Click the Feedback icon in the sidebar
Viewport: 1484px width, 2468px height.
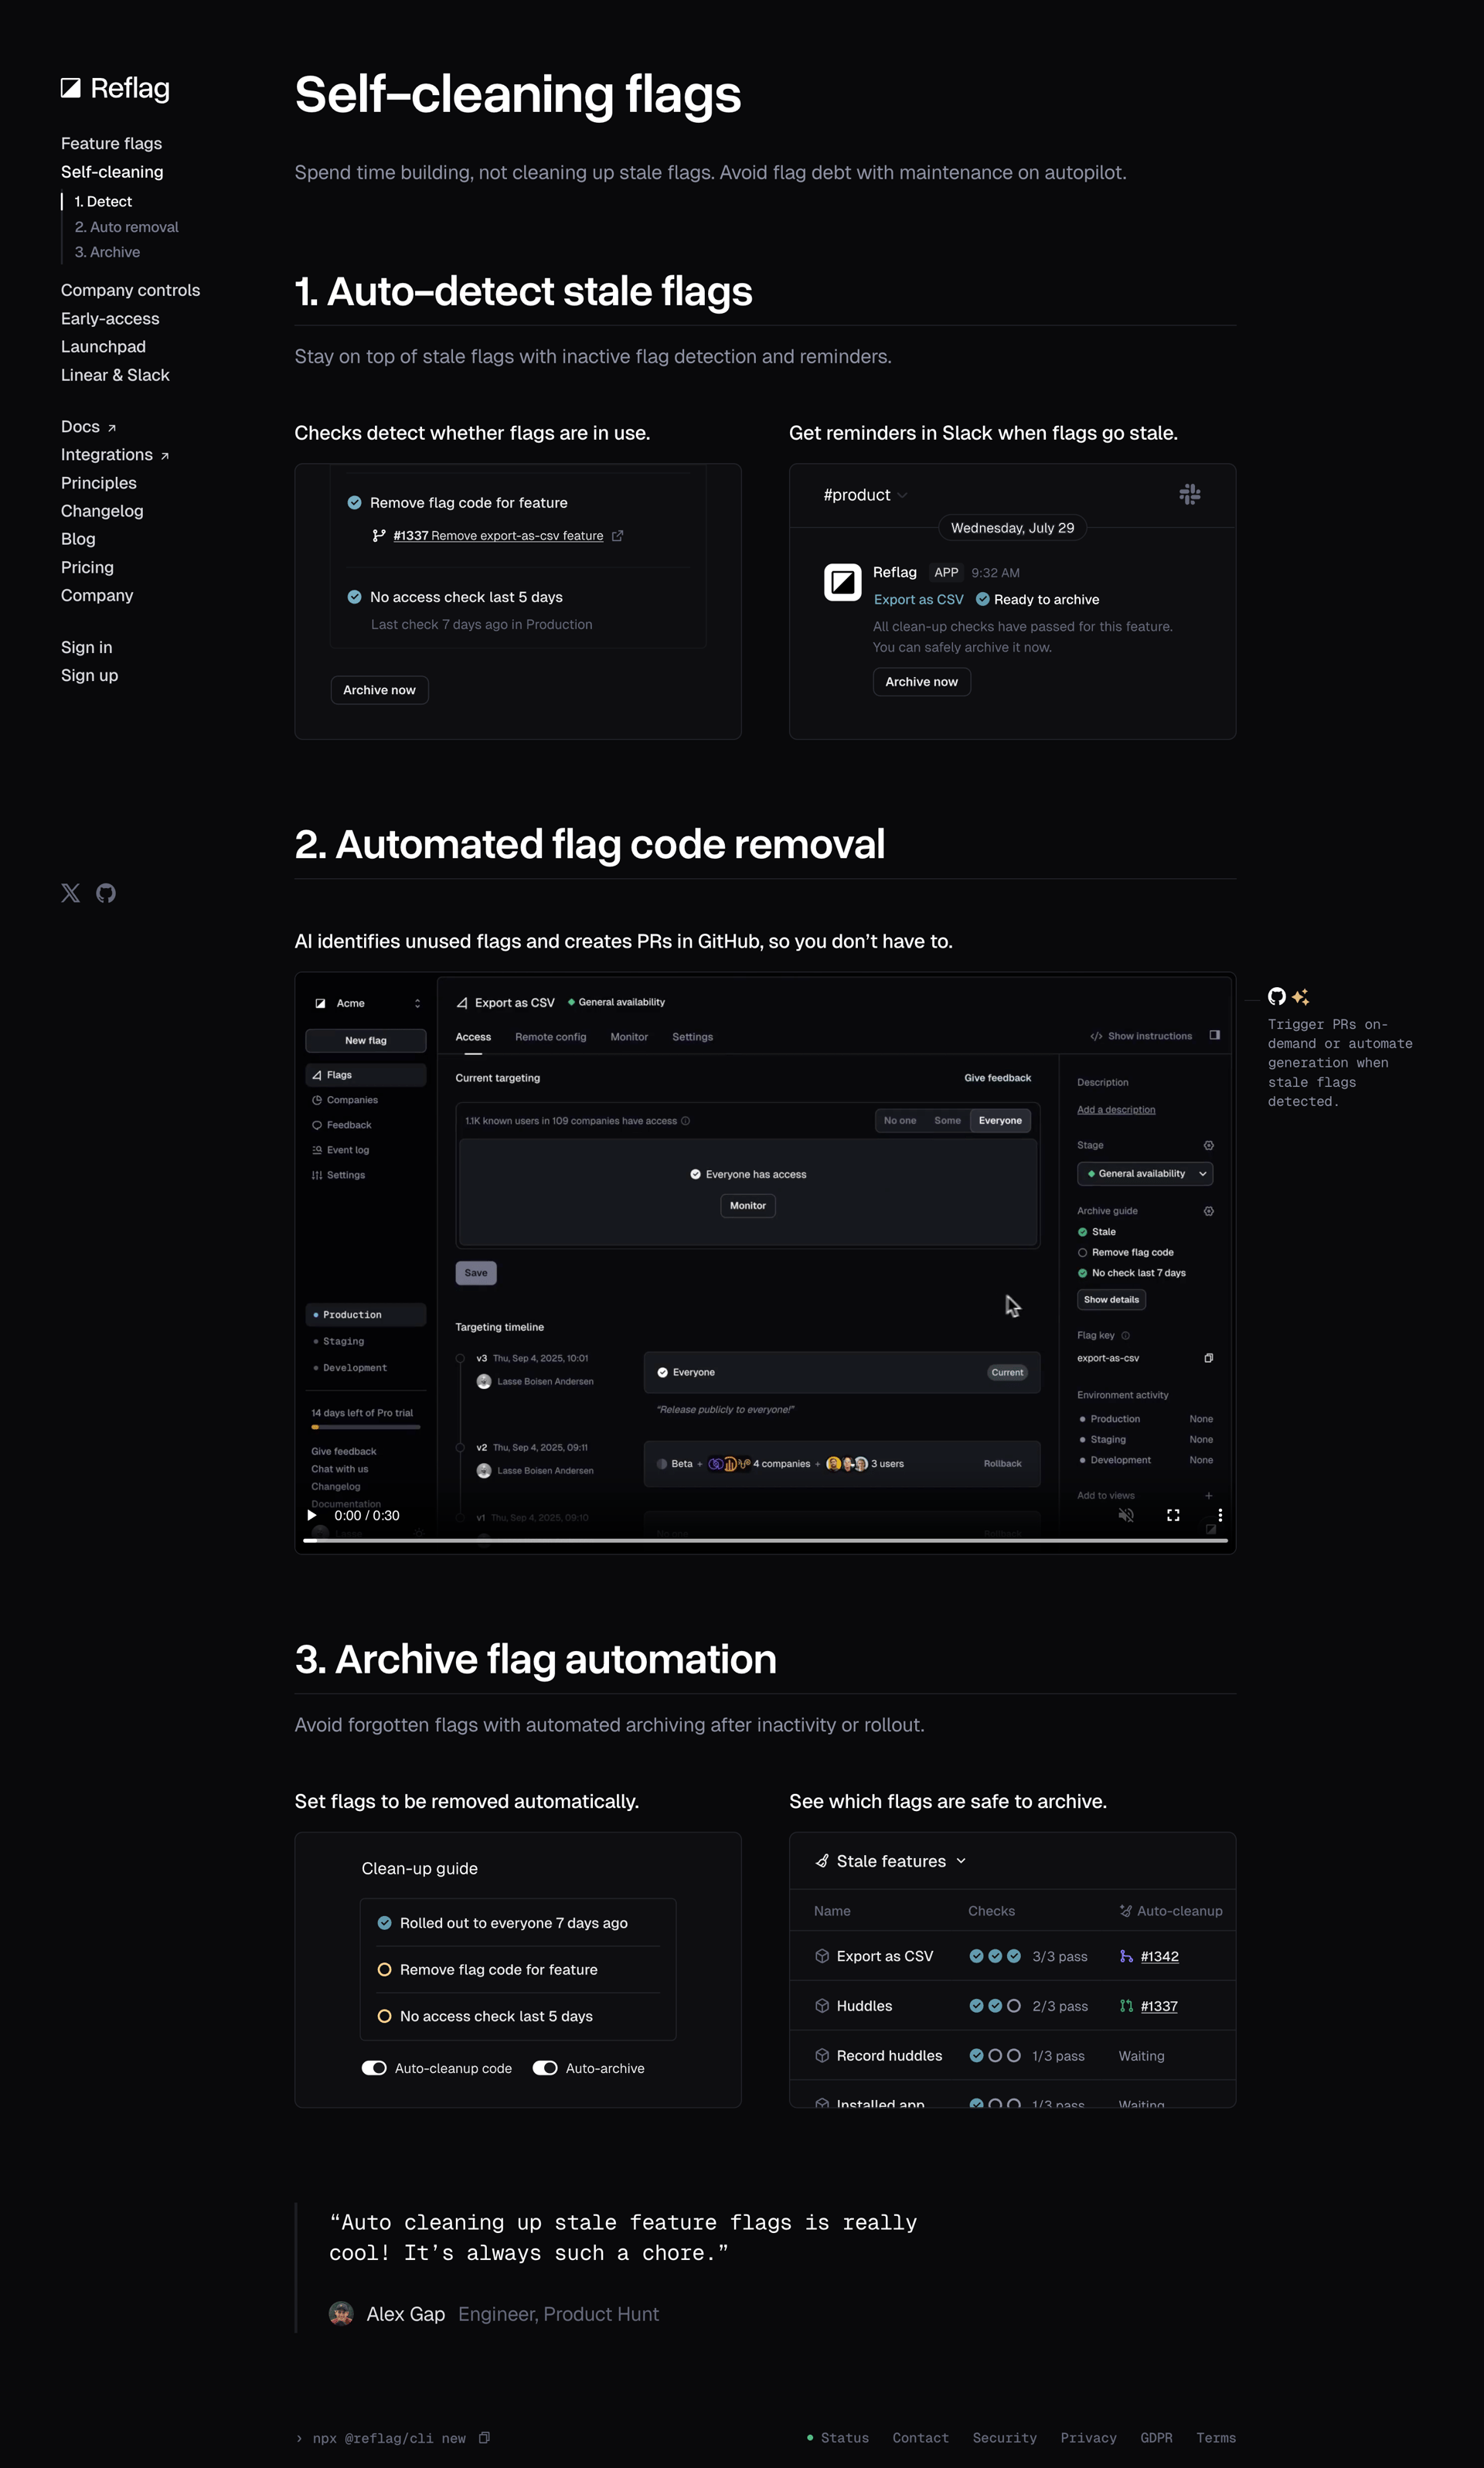click(318, 1124)
